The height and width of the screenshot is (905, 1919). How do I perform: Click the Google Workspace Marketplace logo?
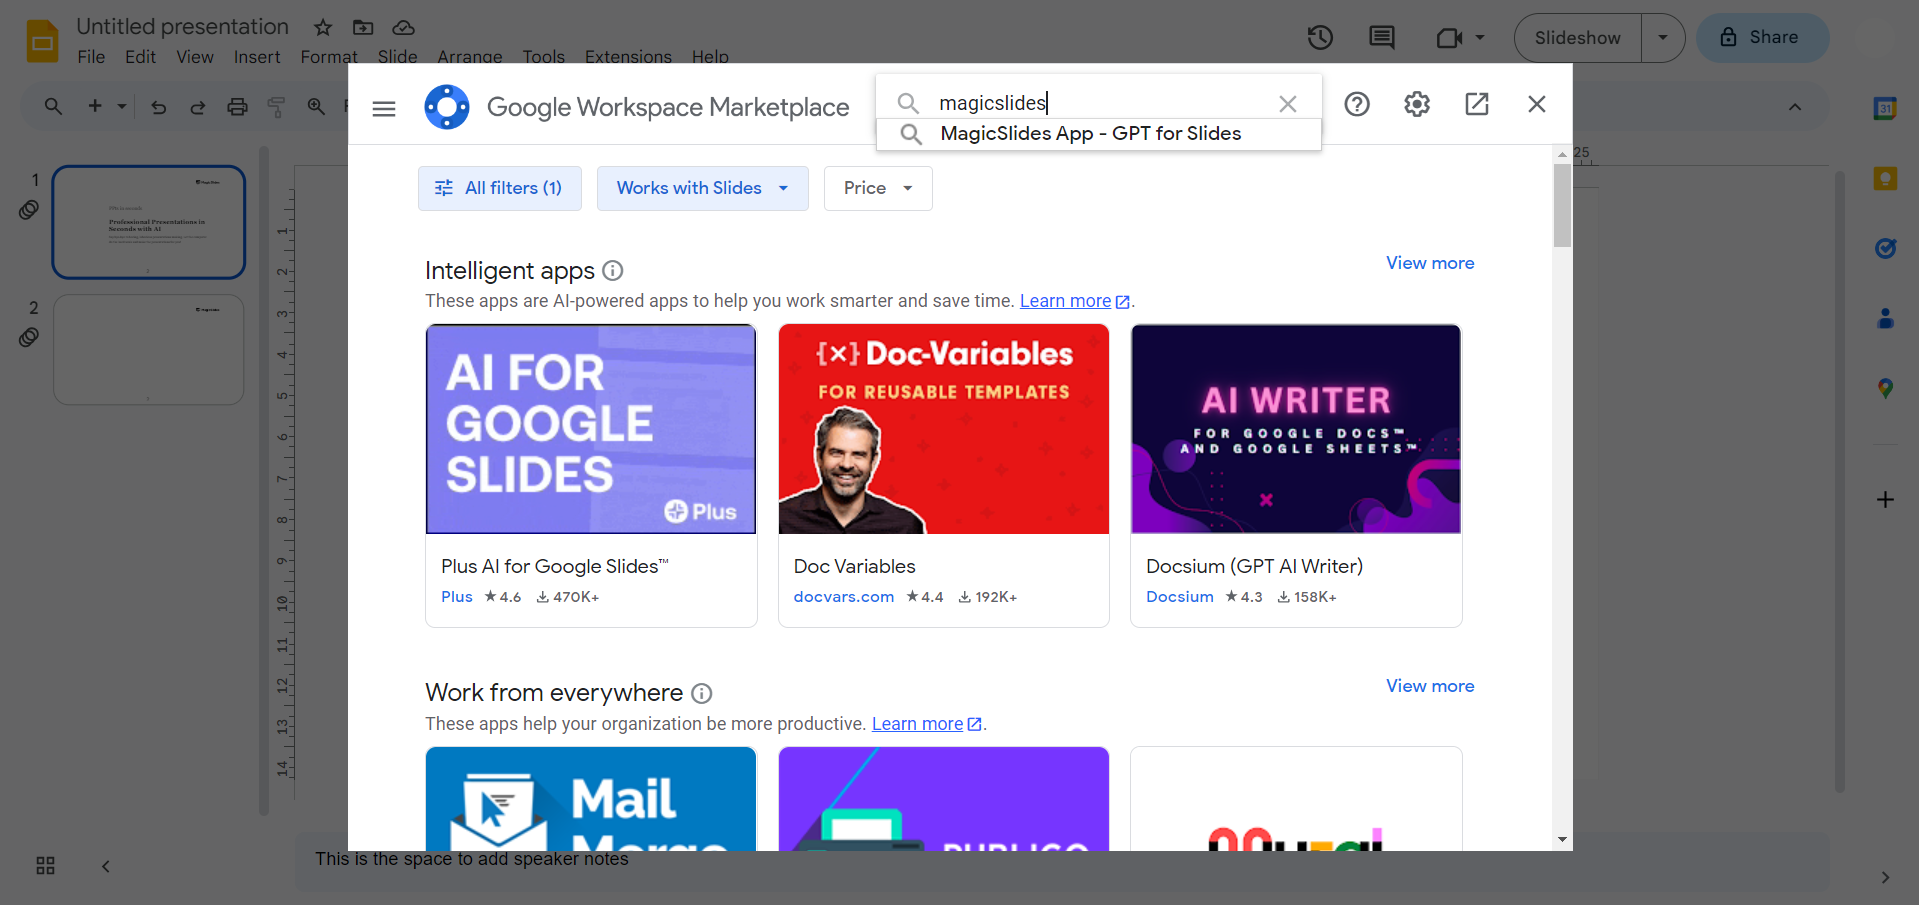click(447, 107)
